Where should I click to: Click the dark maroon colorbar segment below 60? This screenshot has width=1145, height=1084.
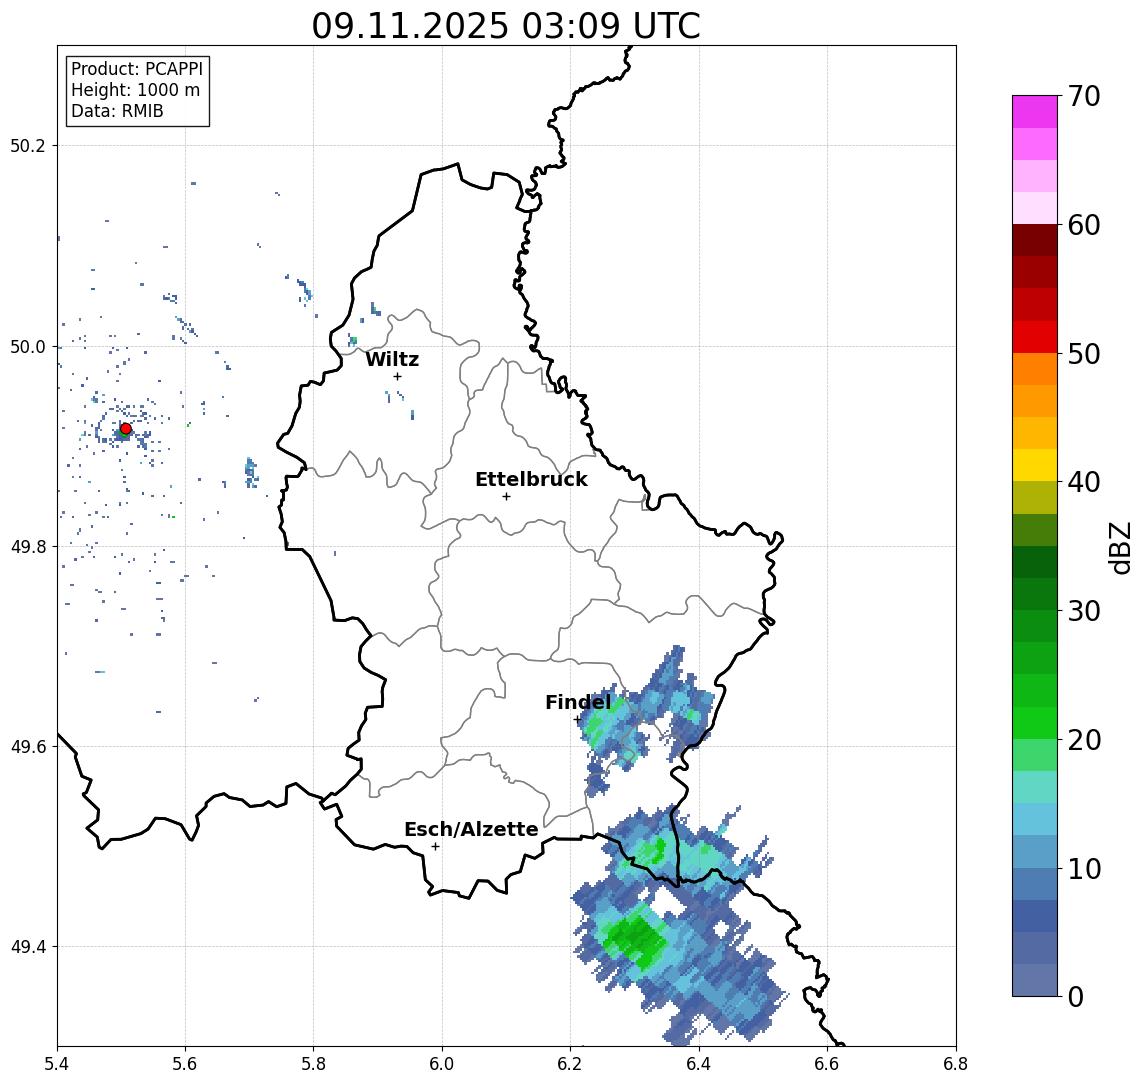pyautogui.click(x=1035, y=240)
